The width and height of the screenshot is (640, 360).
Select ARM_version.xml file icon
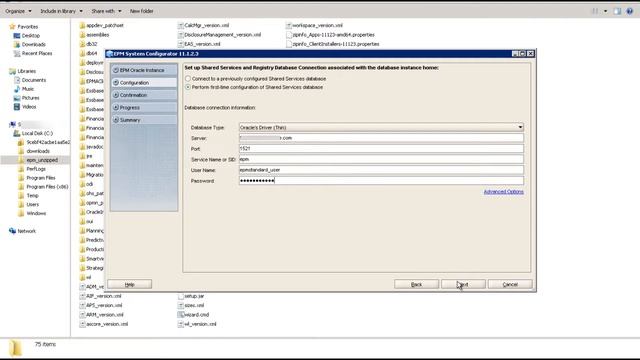[x=82, y=315]
